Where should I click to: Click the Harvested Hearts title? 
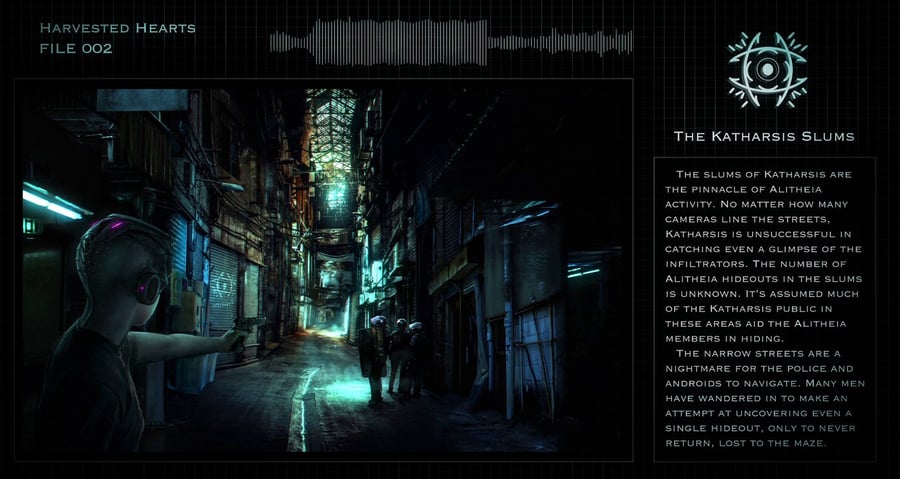[117, 27]
